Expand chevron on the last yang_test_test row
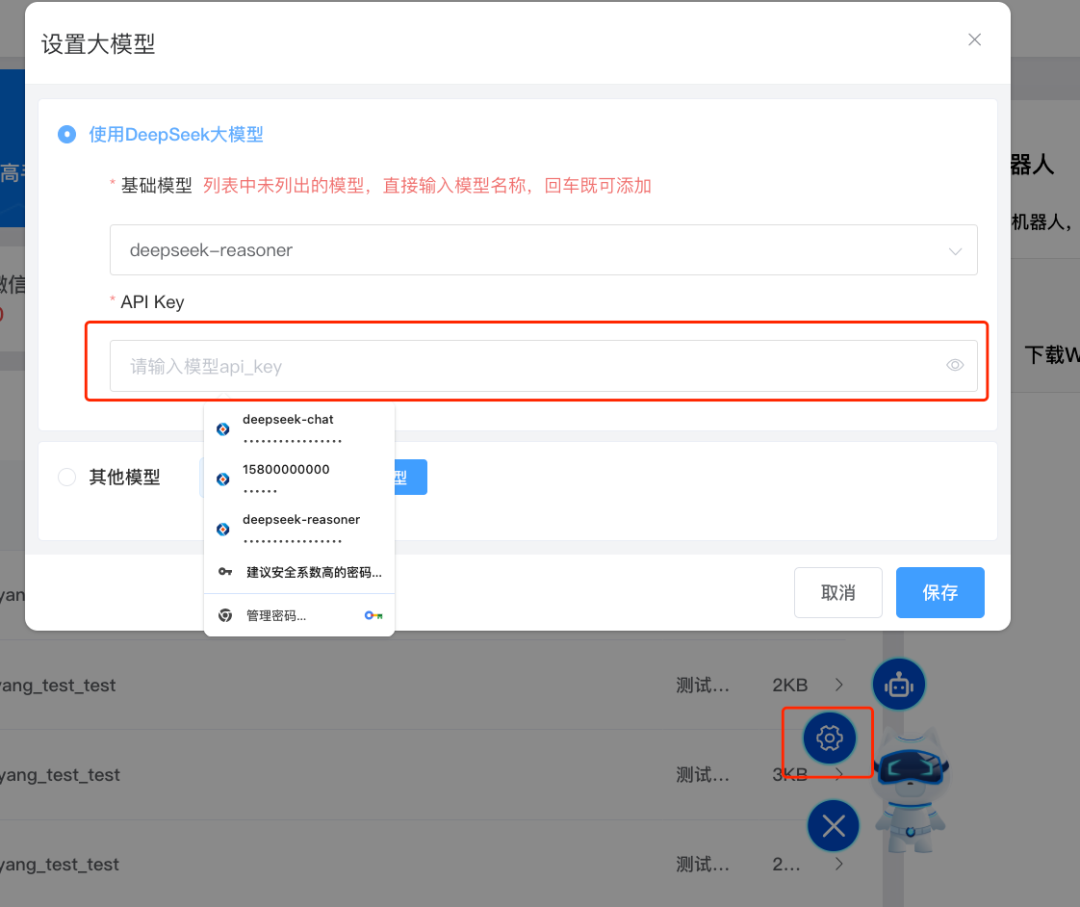The width and height of the screenshot is (1080, 907). tap(839, 864)
